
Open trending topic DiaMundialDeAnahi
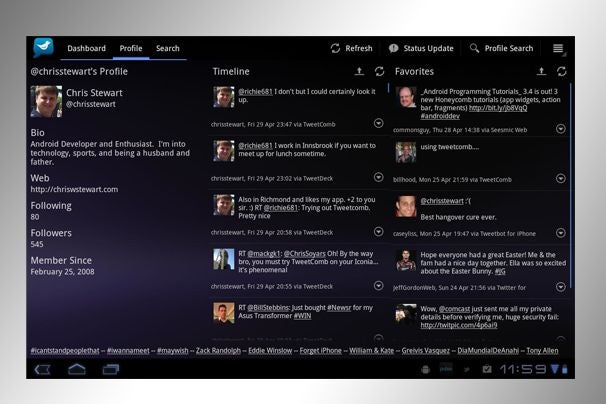coord(488,351)
